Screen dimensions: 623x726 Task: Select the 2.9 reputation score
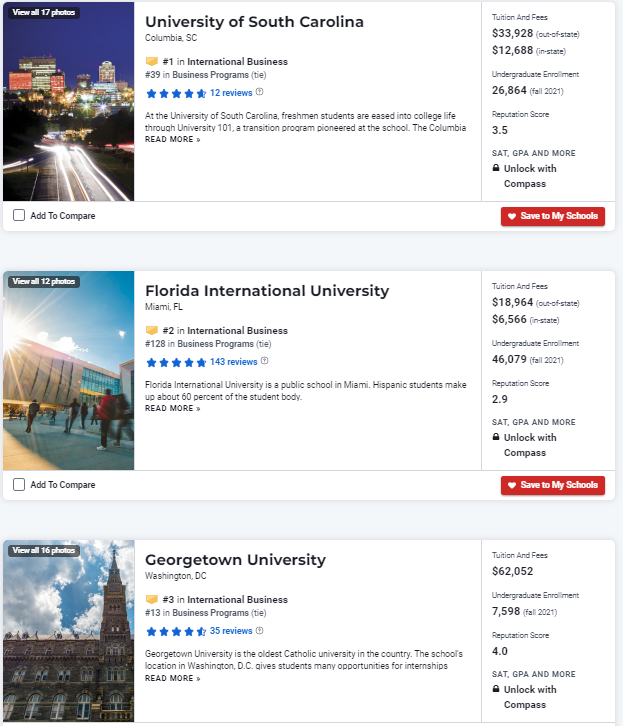tap(500, 399)
